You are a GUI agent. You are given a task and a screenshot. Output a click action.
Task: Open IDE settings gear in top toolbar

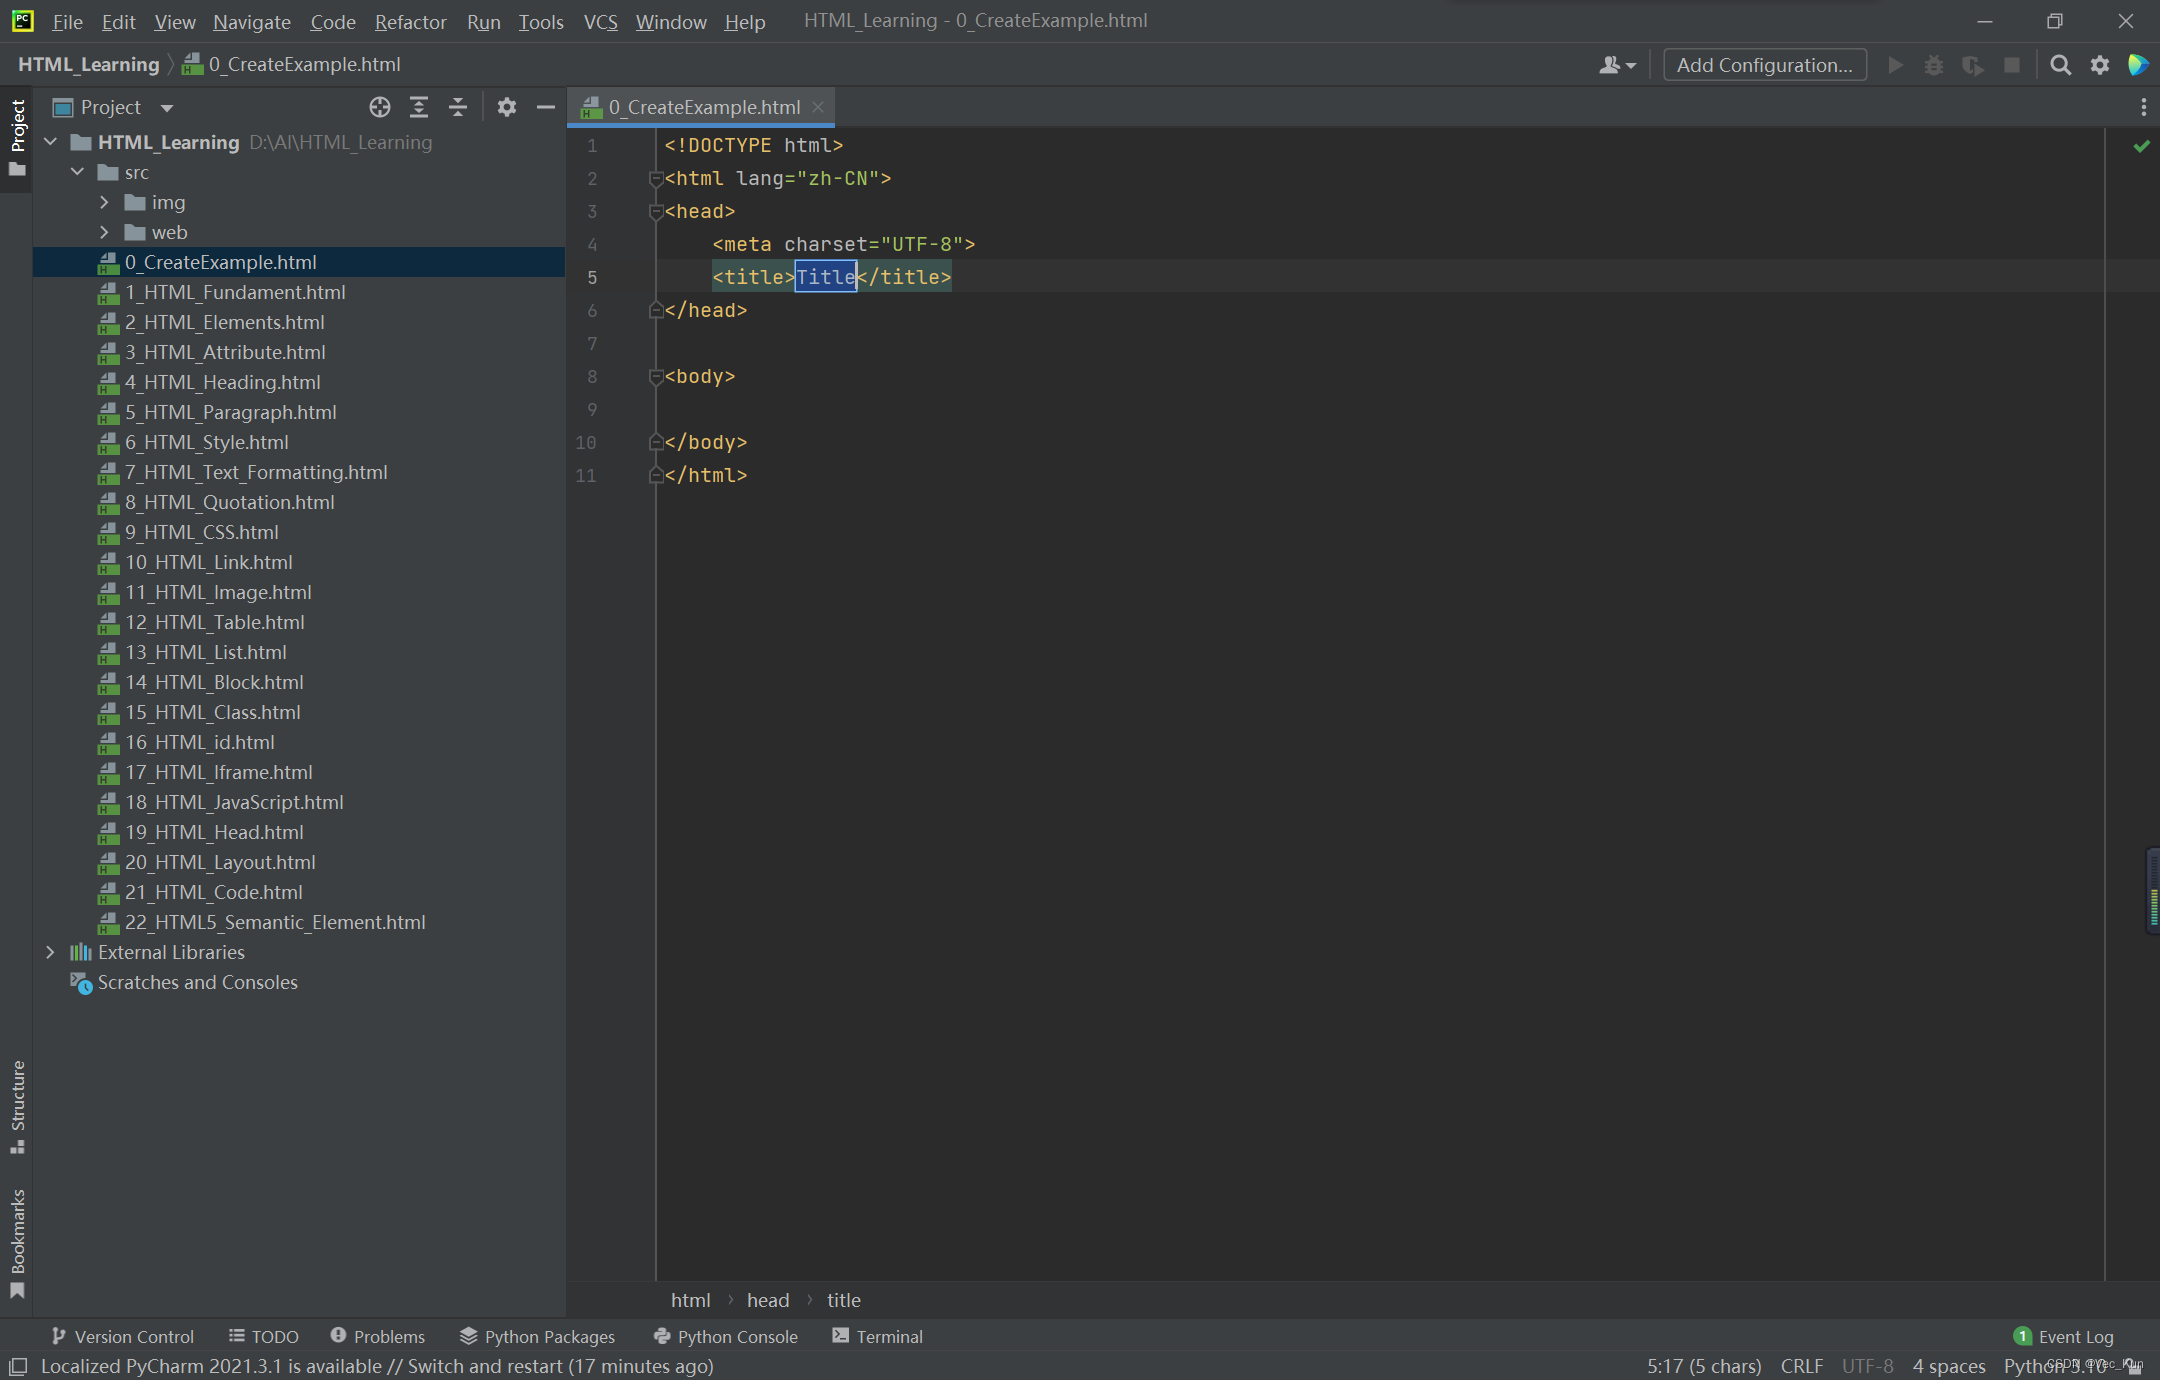(2099, 65)
